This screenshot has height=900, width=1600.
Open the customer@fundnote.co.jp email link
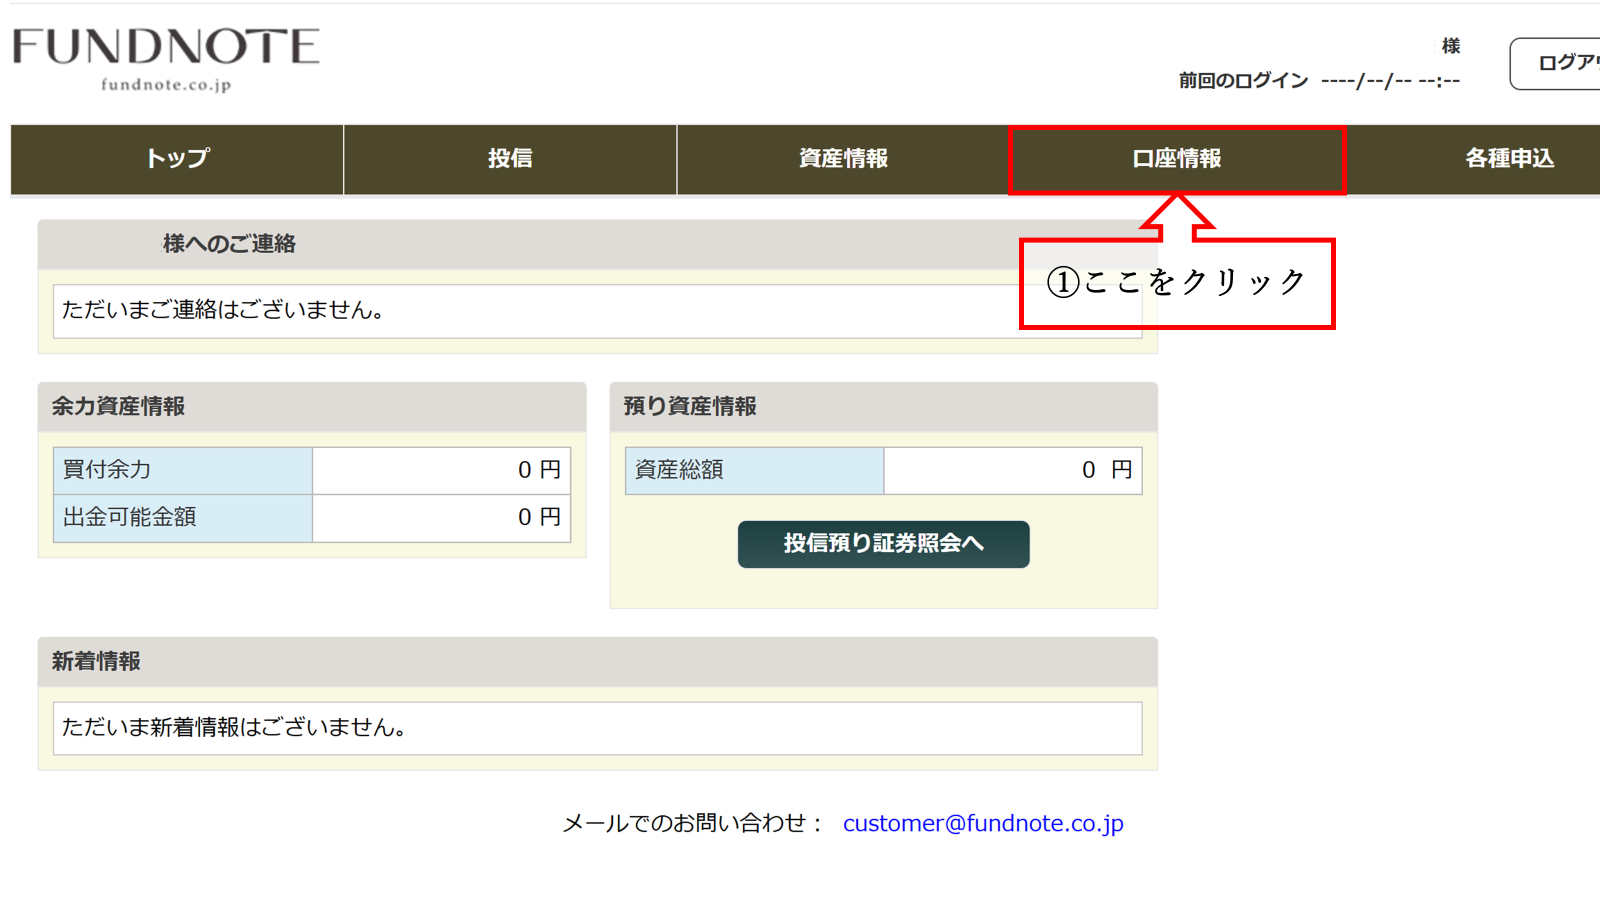(x=982, y=823)
